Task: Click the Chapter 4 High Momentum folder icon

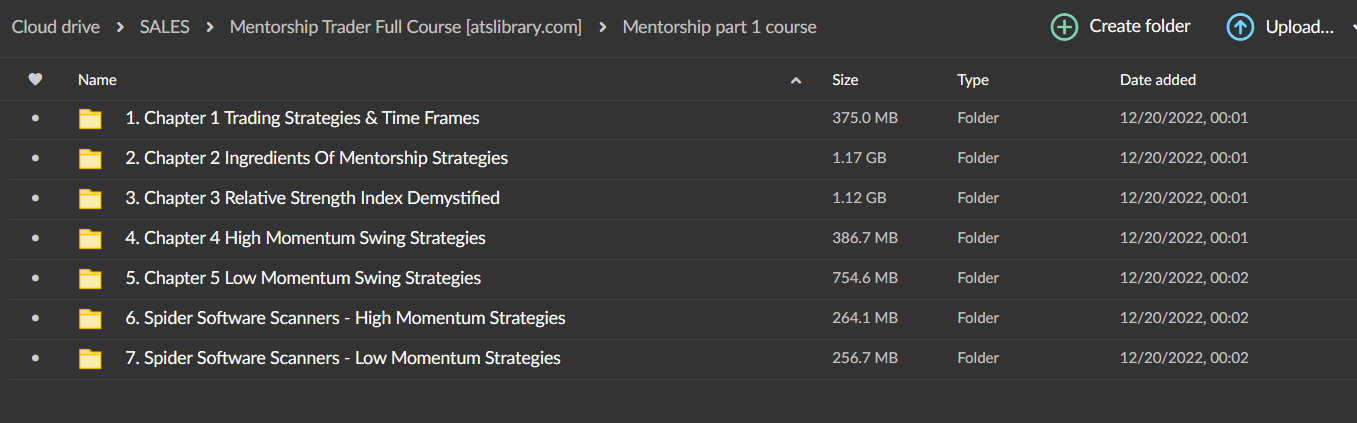Action: (x=91, y=239)
